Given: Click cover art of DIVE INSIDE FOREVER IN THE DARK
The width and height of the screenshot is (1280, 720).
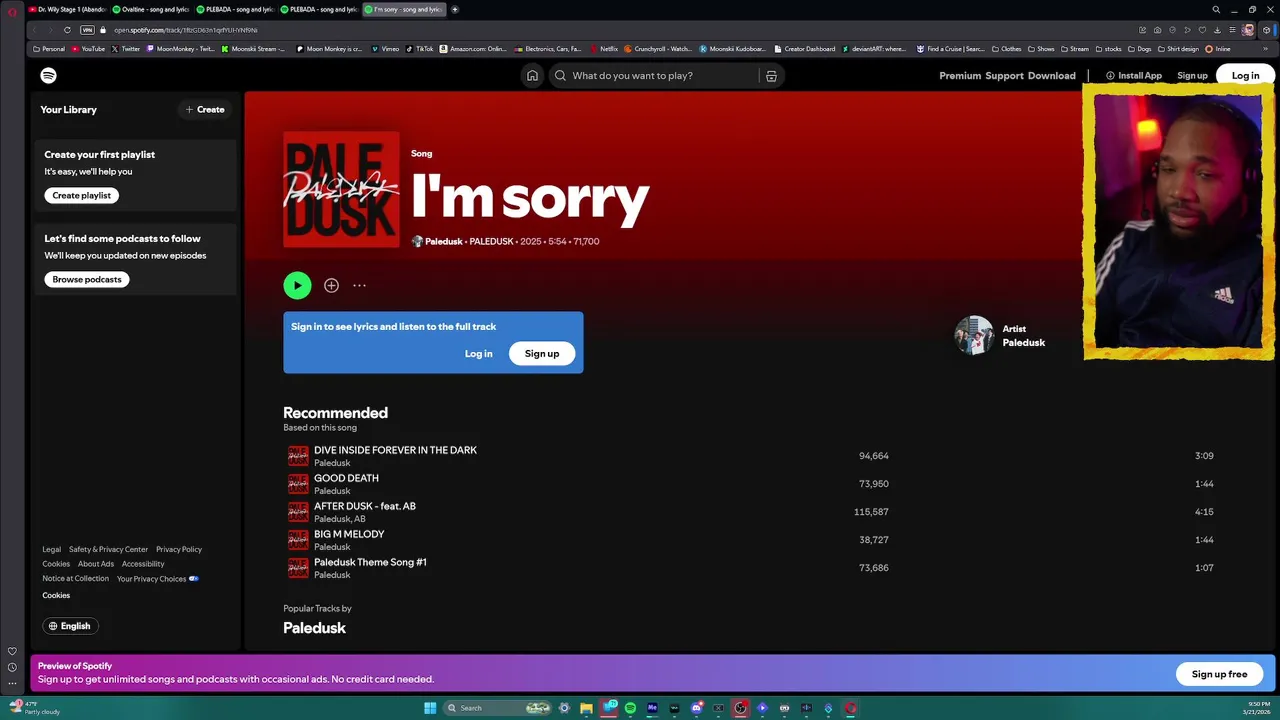Looking at the screenshot, I should (298, 456).
